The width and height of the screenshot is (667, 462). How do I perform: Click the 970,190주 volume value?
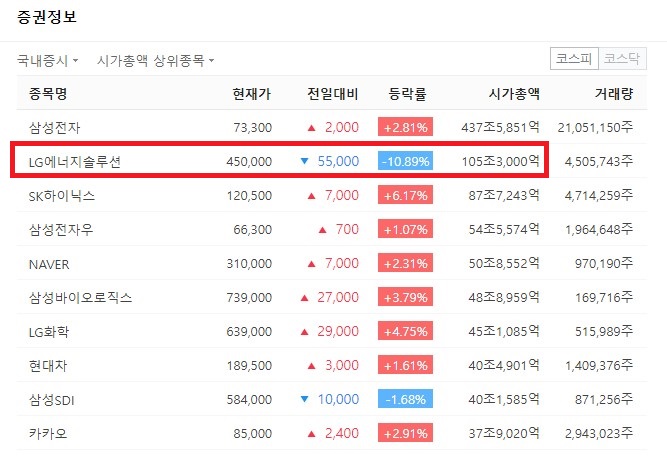coord(604,263)
